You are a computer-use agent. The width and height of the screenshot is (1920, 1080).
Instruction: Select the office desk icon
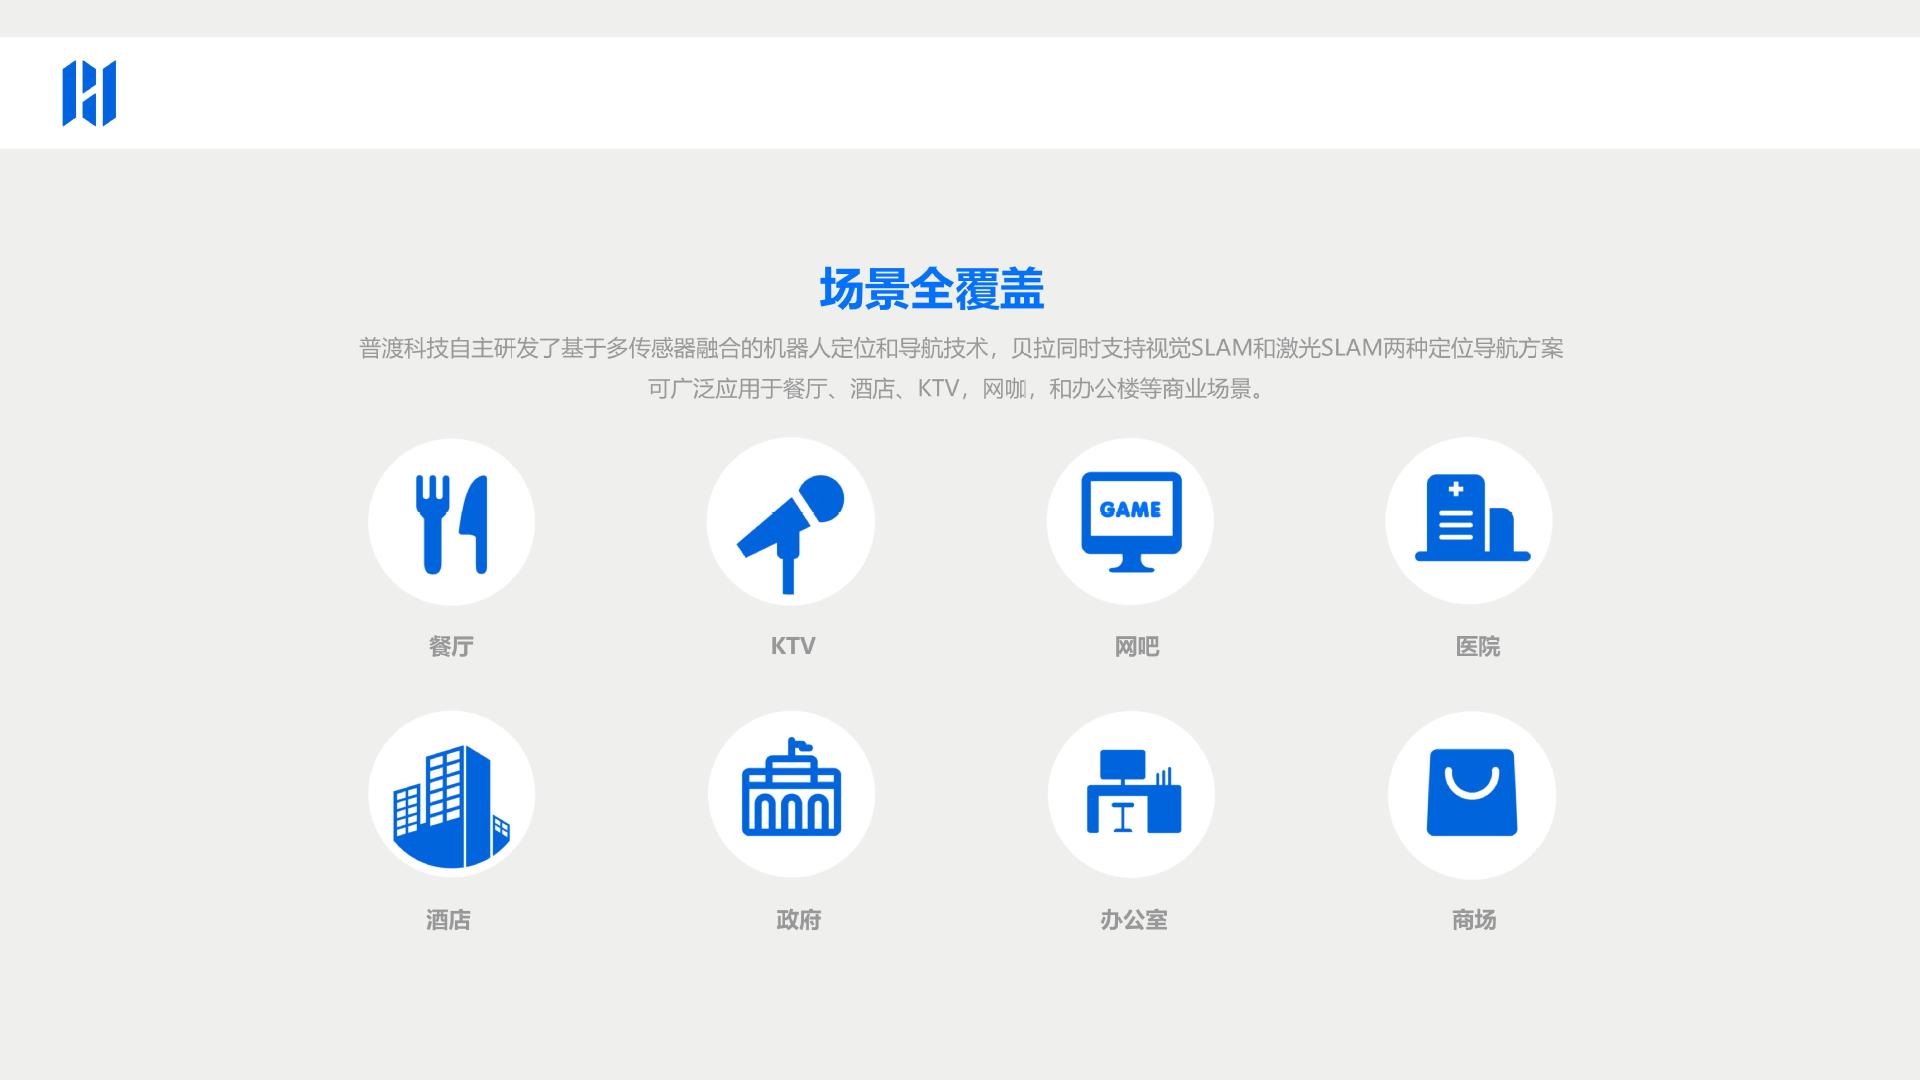pos(1131,794)
